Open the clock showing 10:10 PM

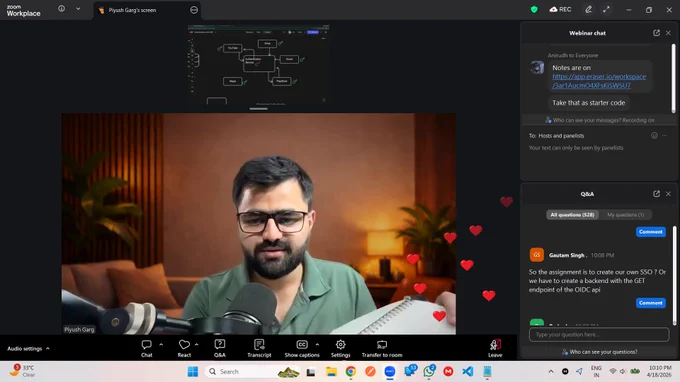(659, 371)
